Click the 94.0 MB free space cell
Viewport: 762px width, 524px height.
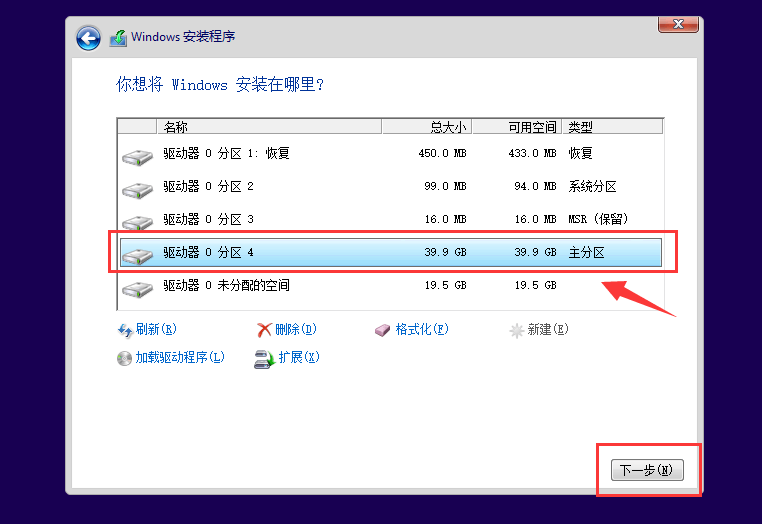point(535,187)
